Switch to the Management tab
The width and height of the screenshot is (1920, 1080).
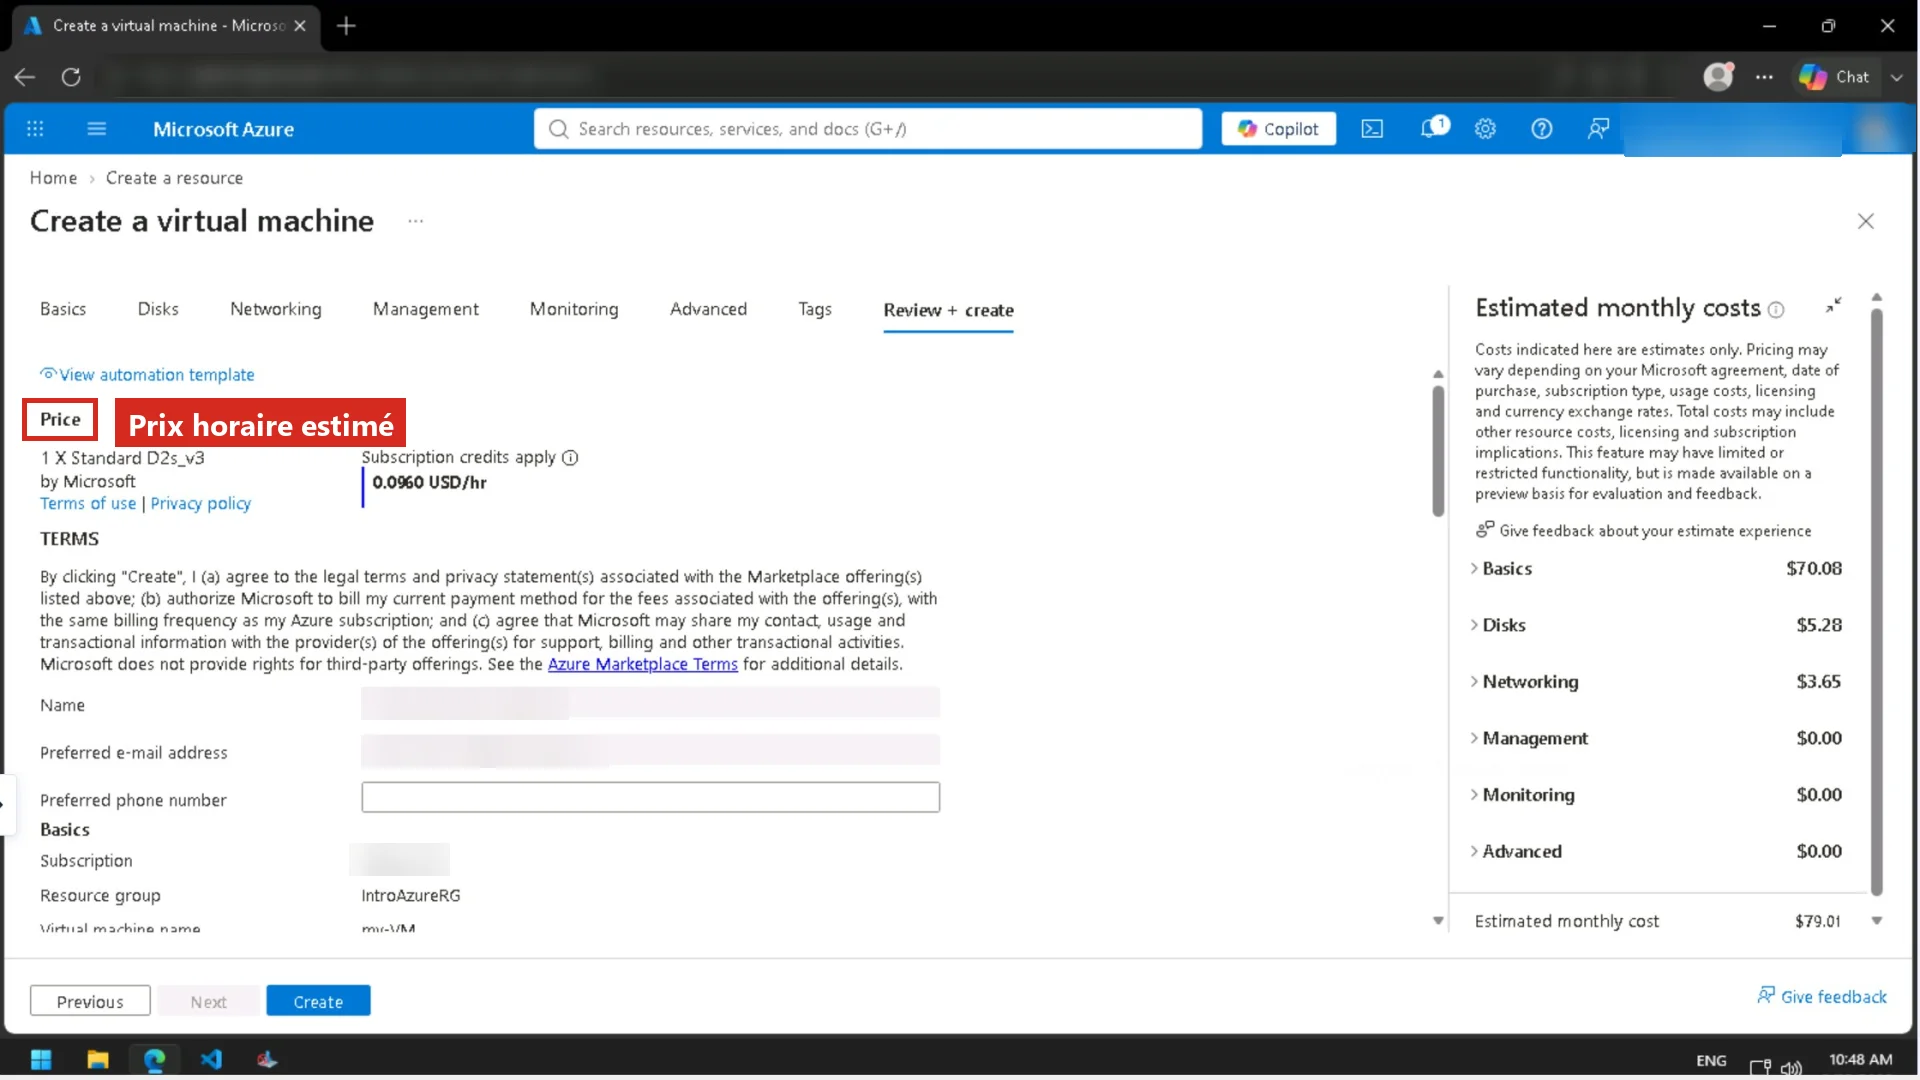(x=426, y=309)
